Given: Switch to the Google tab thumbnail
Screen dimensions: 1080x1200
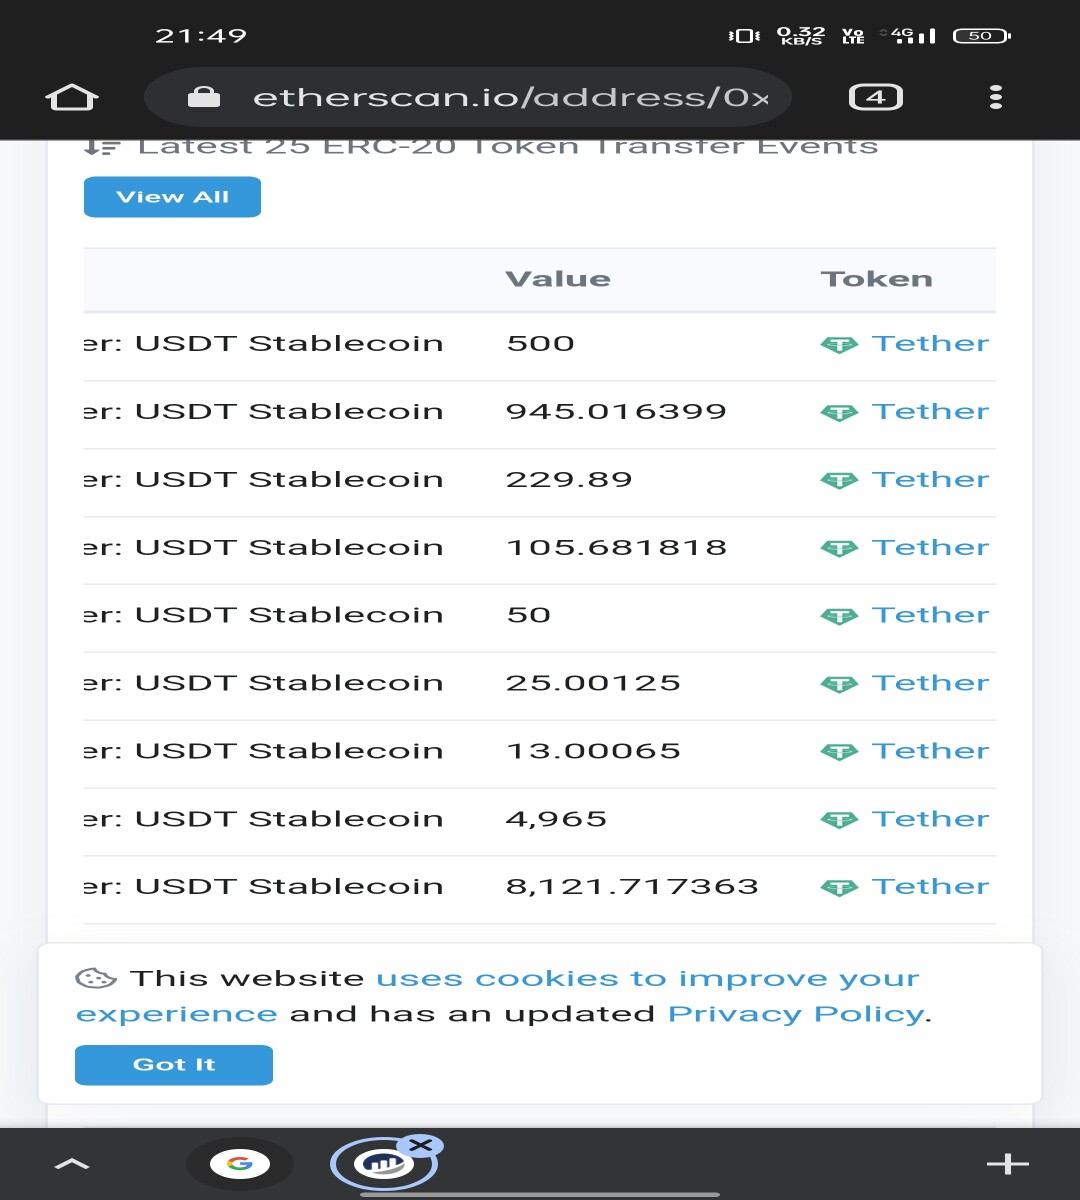Looking at the screenshot, I should (240, 1163).
